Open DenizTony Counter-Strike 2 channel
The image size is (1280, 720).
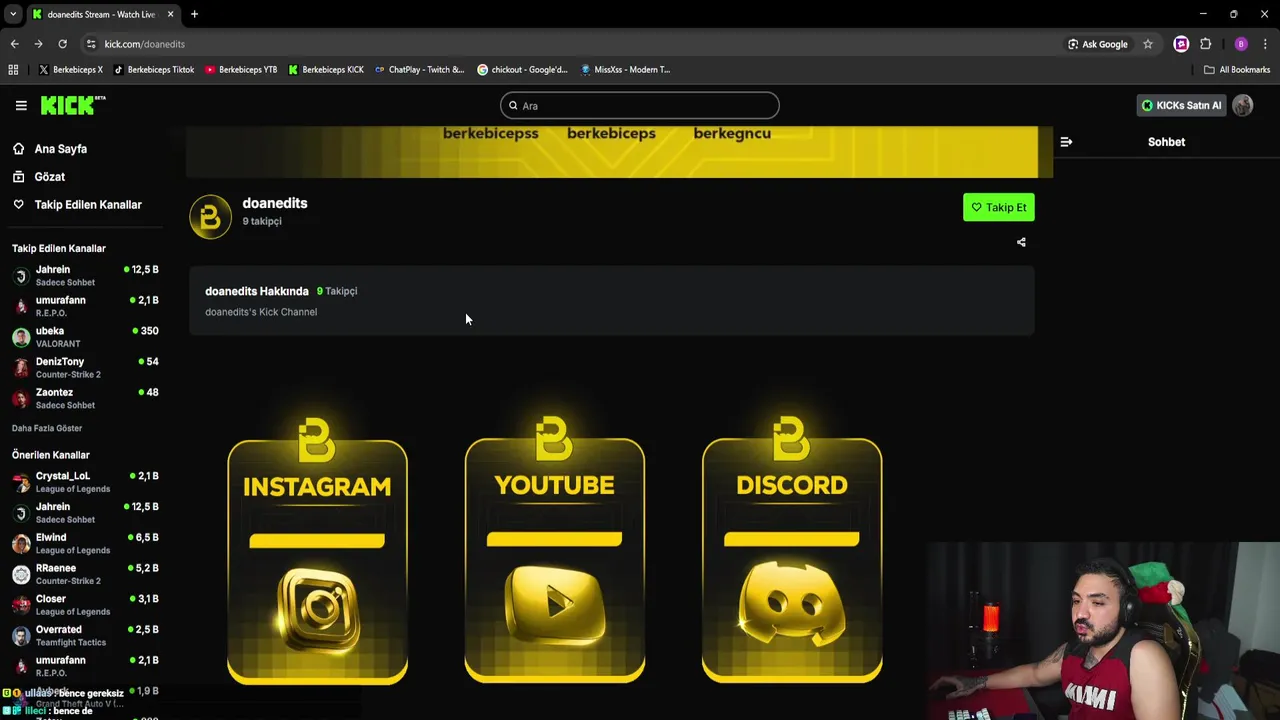pyautogui.click(x=85, y=368)
